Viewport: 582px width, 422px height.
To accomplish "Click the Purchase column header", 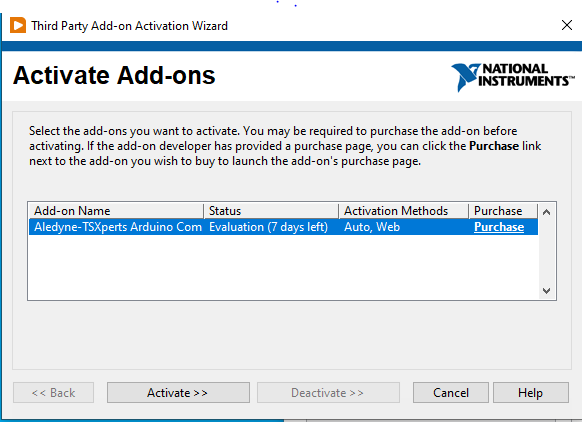I will point(503,211).
